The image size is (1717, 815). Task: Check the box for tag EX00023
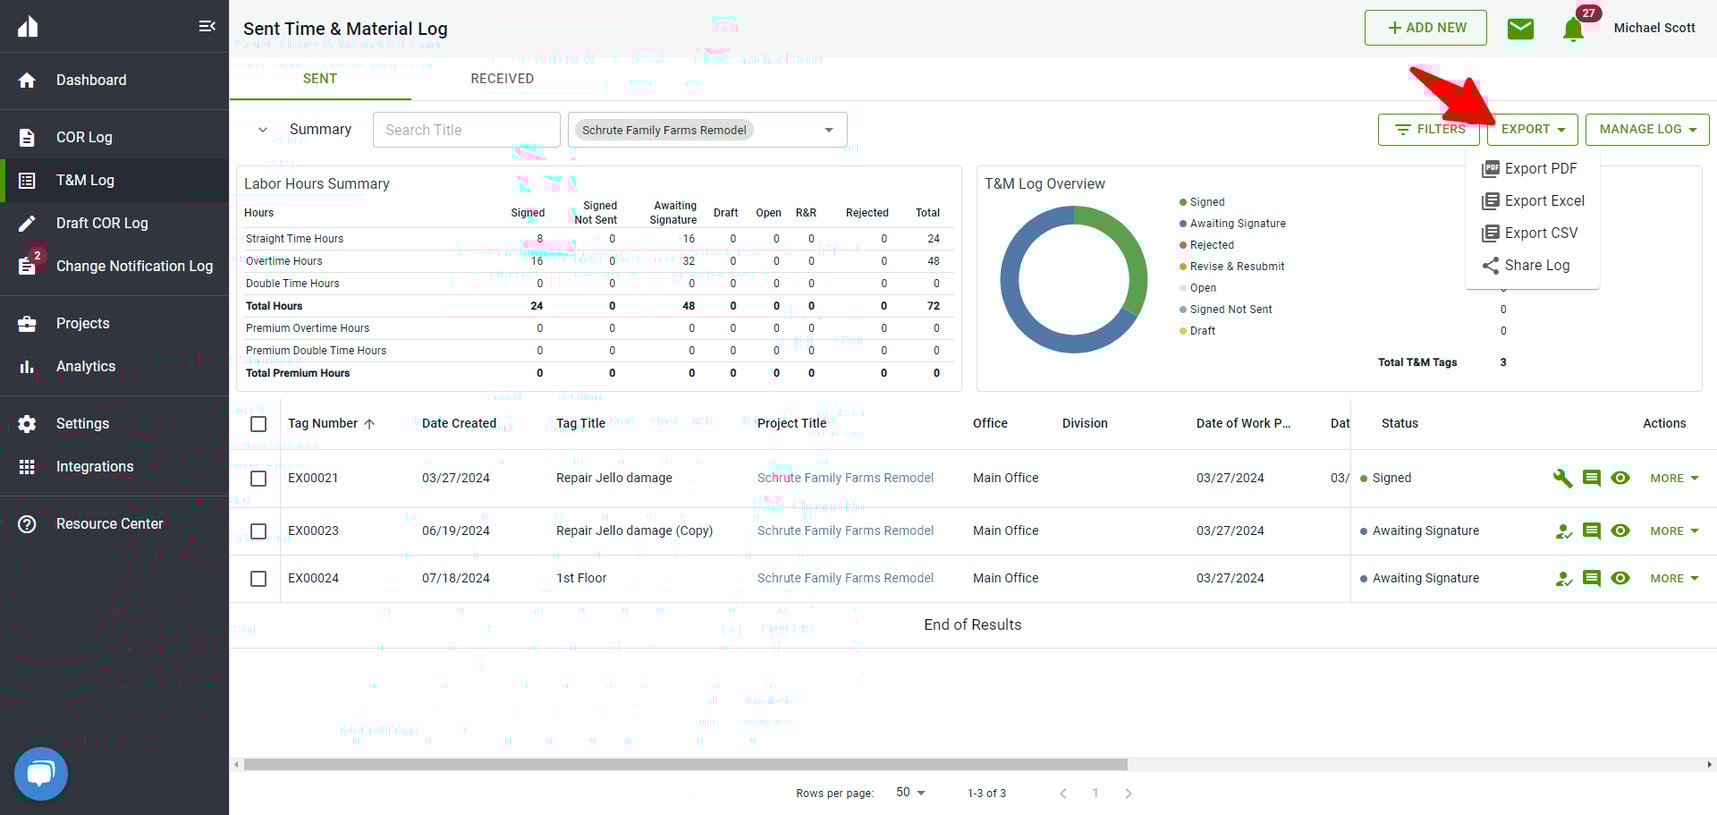pyautogui.click(x=258, y=531)
